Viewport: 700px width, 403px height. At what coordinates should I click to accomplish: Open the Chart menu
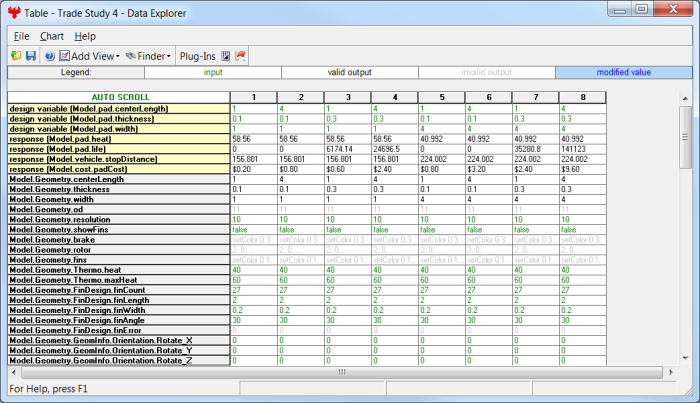click(x=52, y=36)
